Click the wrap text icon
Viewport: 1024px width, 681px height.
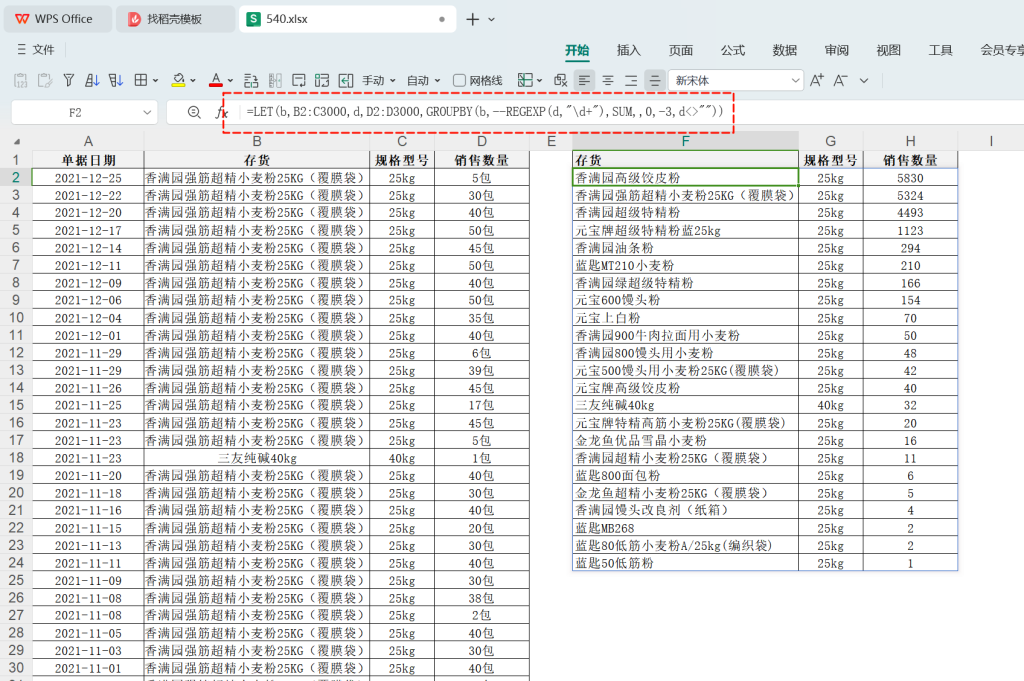coord(298,80)
